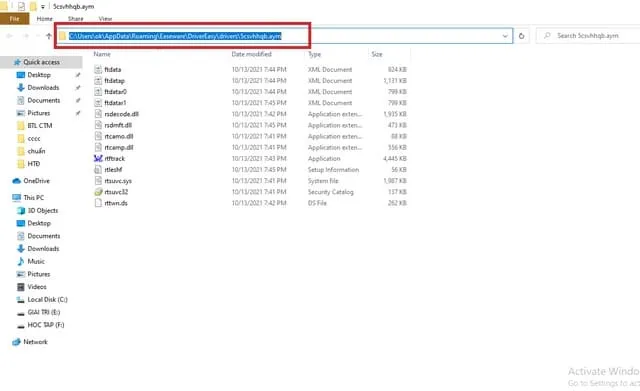Open the quick access toolbar dropdown arrow
The height and width of the screenshot is (391, 640).
(x=42, y=7)
